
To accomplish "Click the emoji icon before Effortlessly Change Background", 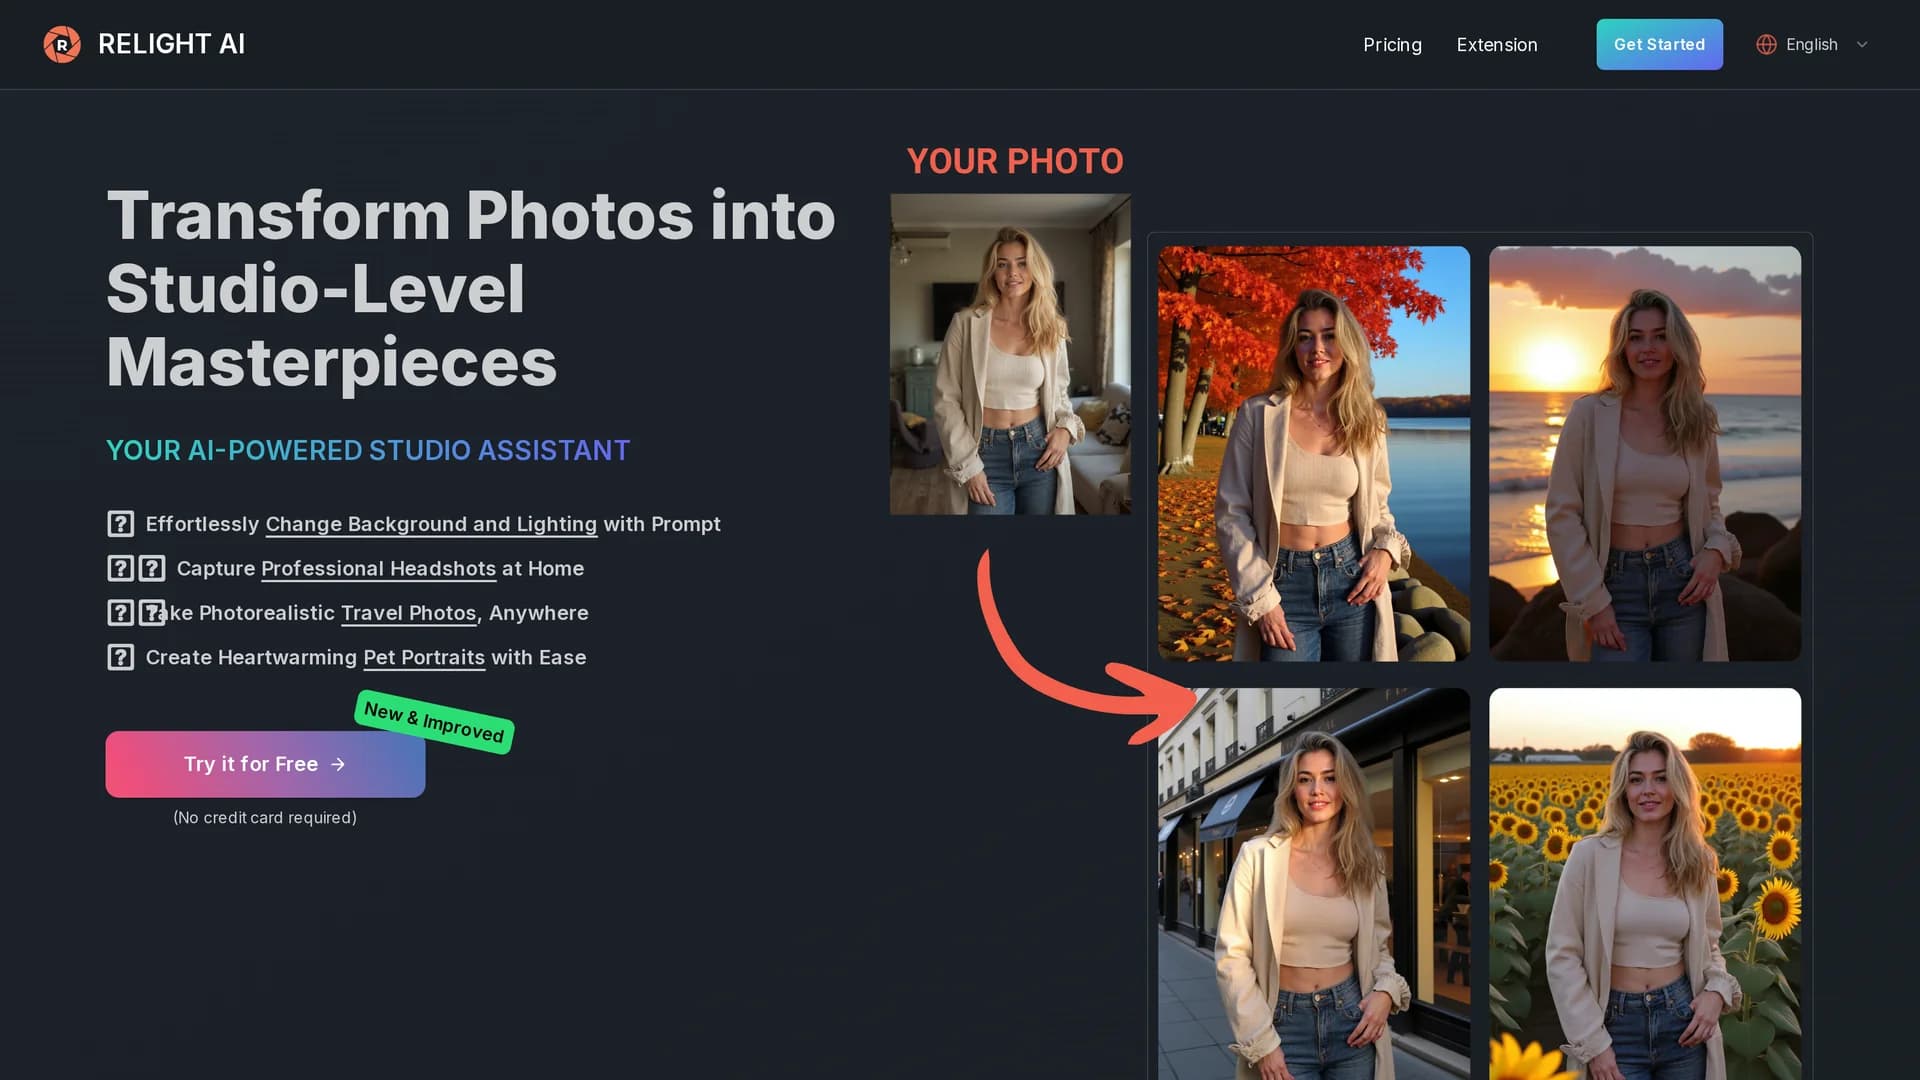I will tap(121, 524).
